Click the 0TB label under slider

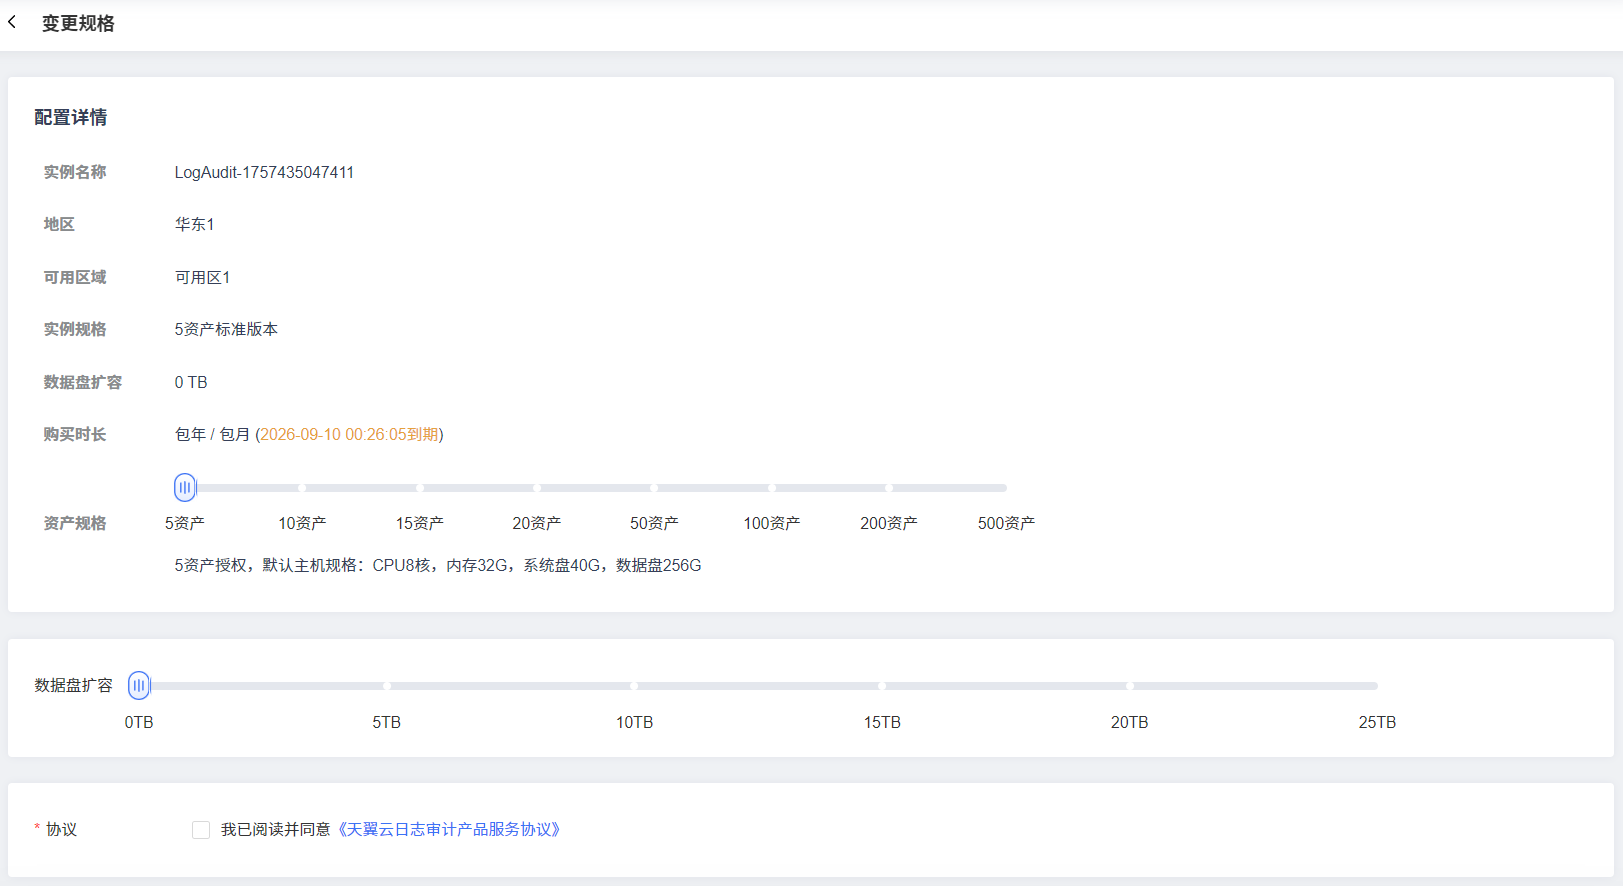coord(139,723)
